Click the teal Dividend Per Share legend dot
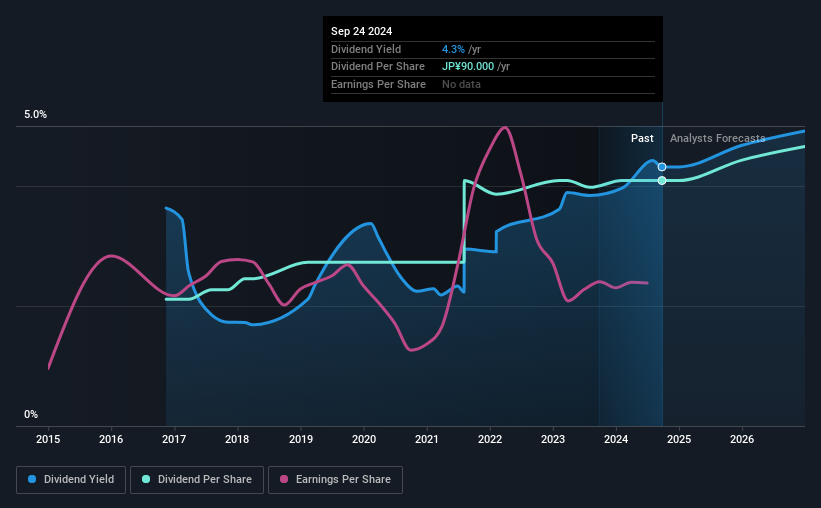 click(146, 479)
